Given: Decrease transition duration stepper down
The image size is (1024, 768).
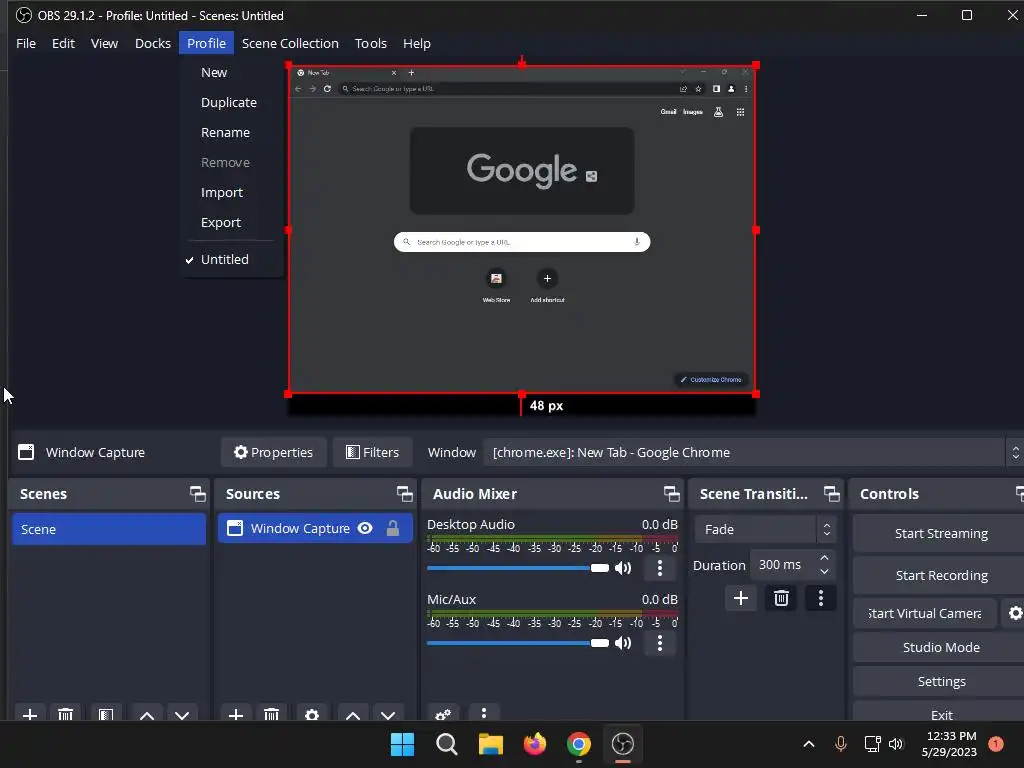Looking at the screenshot, I should tap(825, 572).
